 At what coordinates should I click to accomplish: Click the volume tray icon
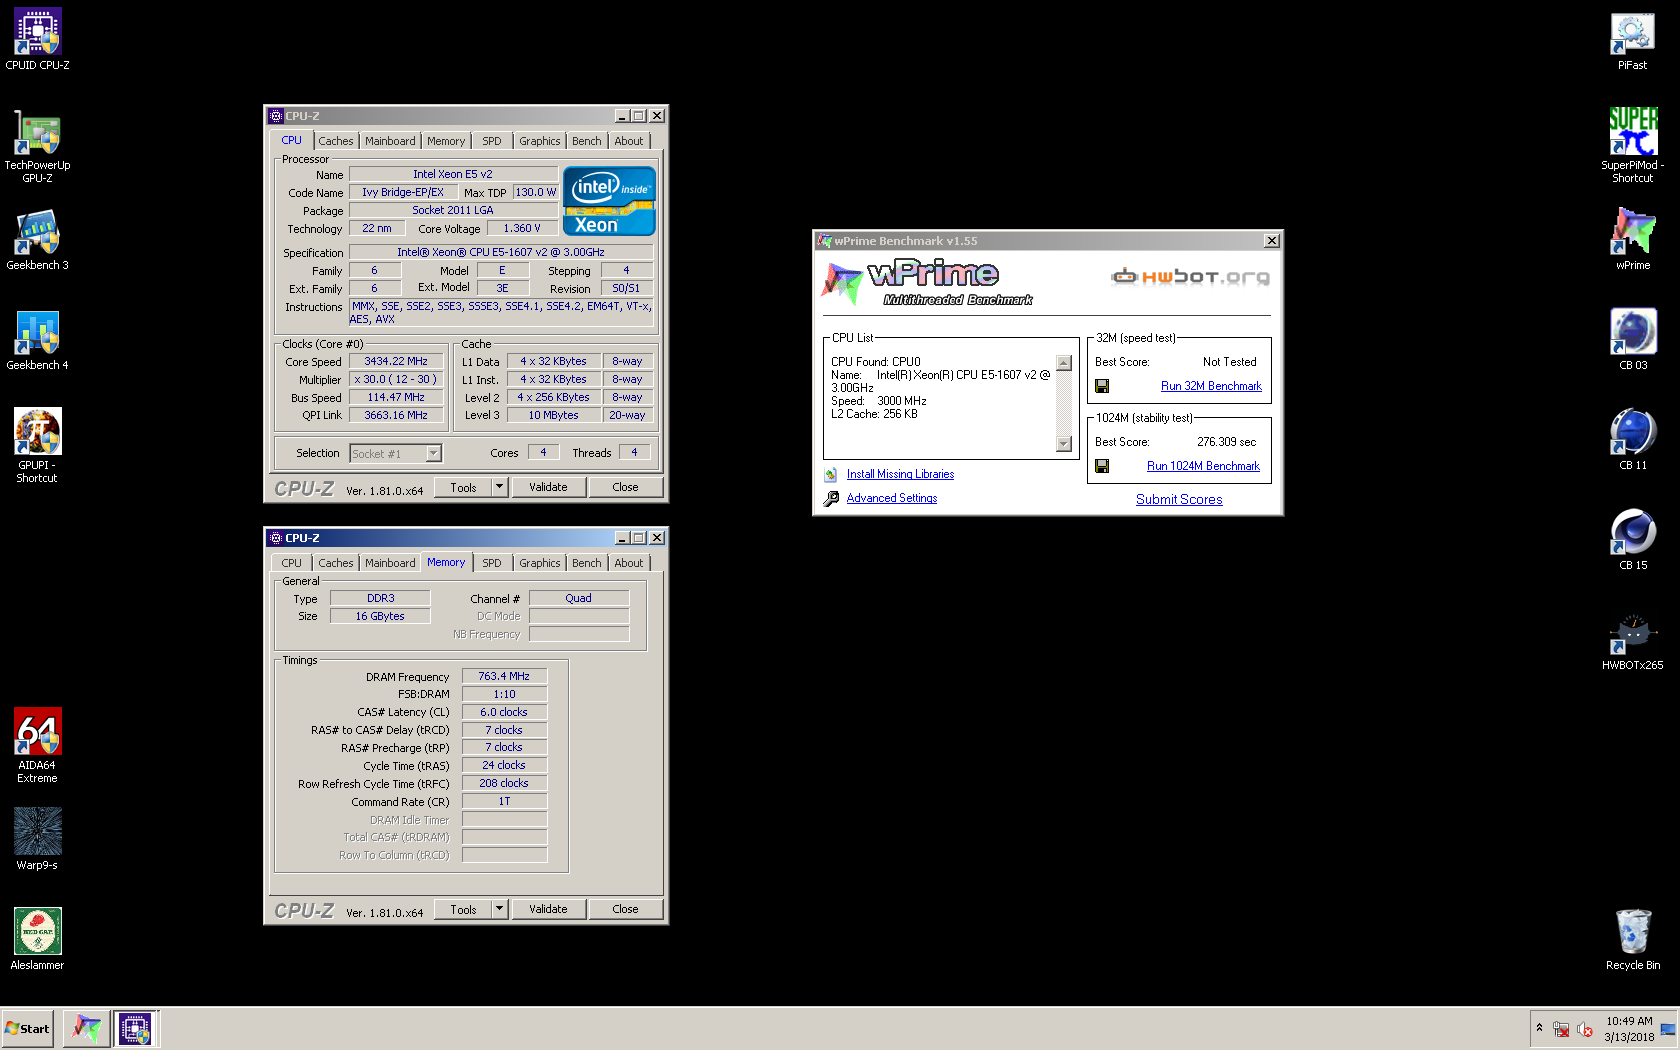tap(1585, 1029)
